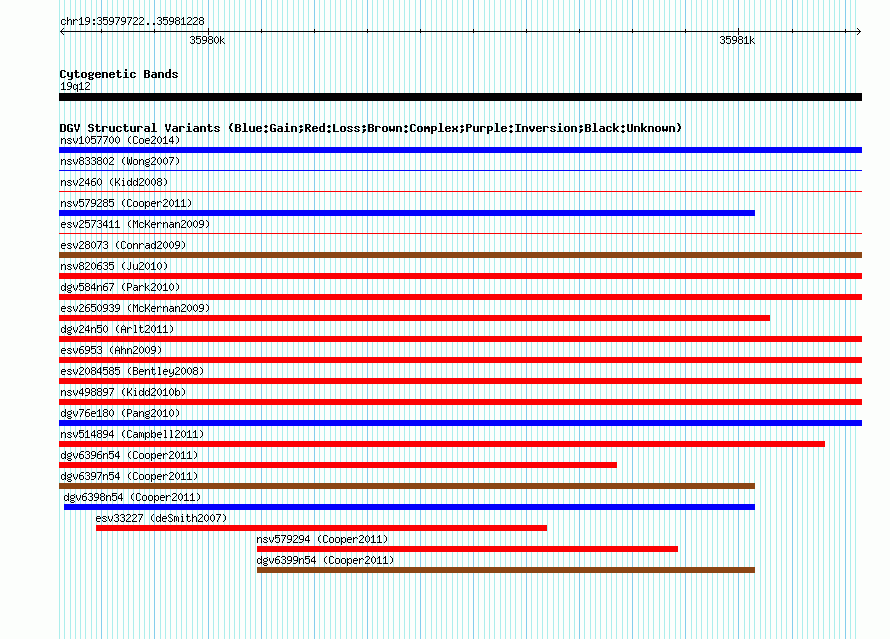
Task: Open nsv579285 (Cooper2011) variant label
Action: 126,203
